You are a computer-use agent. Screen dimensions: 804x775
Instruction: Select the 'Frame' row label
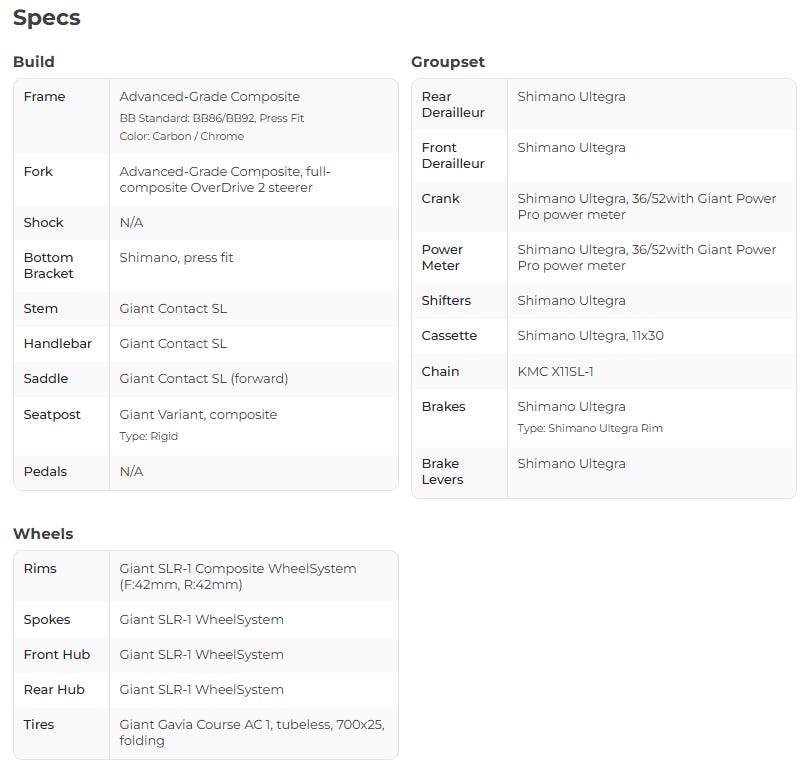45,96
